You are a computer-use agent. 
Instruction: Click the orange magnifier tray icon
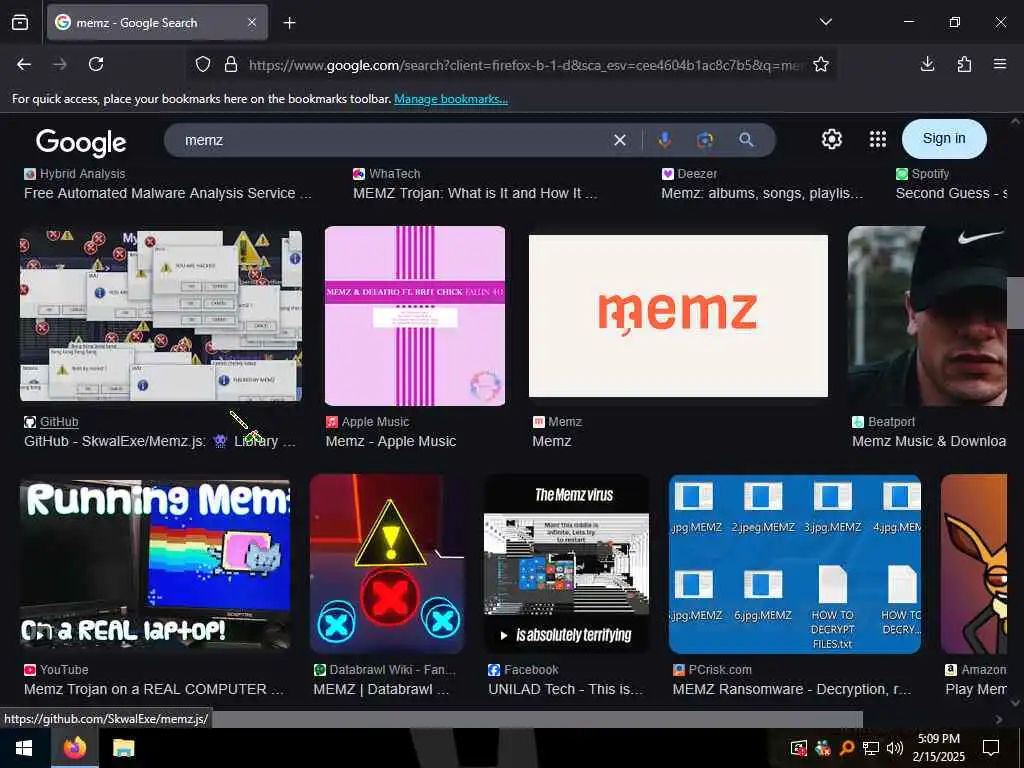tap(846, 748)
